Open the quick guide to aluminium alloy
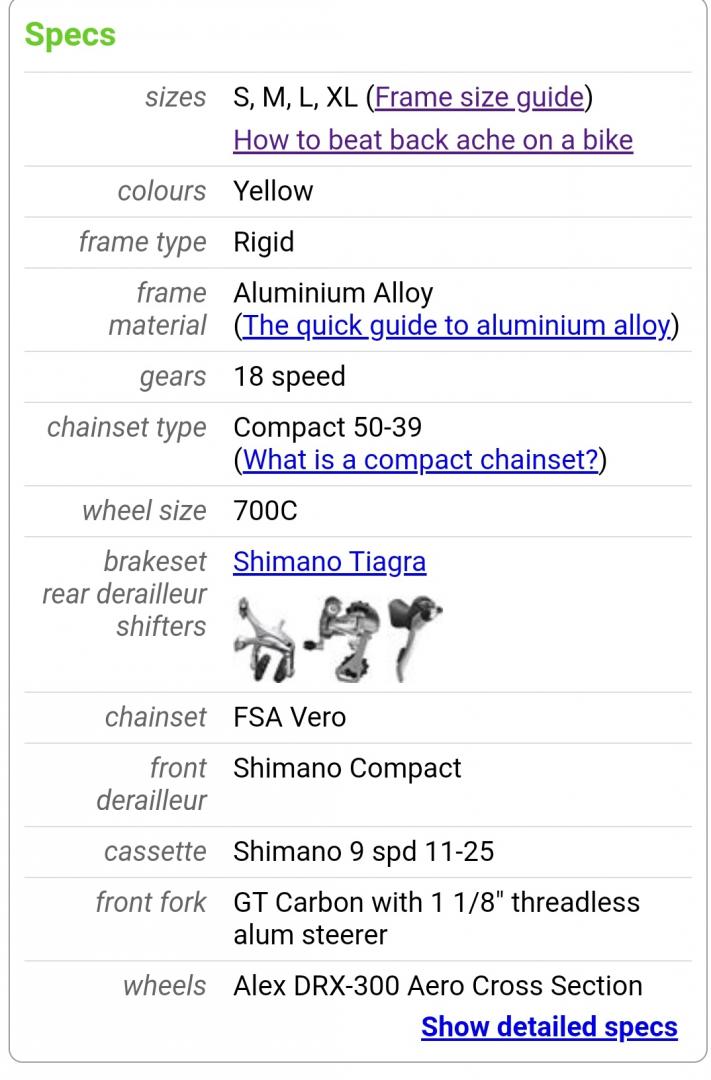 point(456,325)
